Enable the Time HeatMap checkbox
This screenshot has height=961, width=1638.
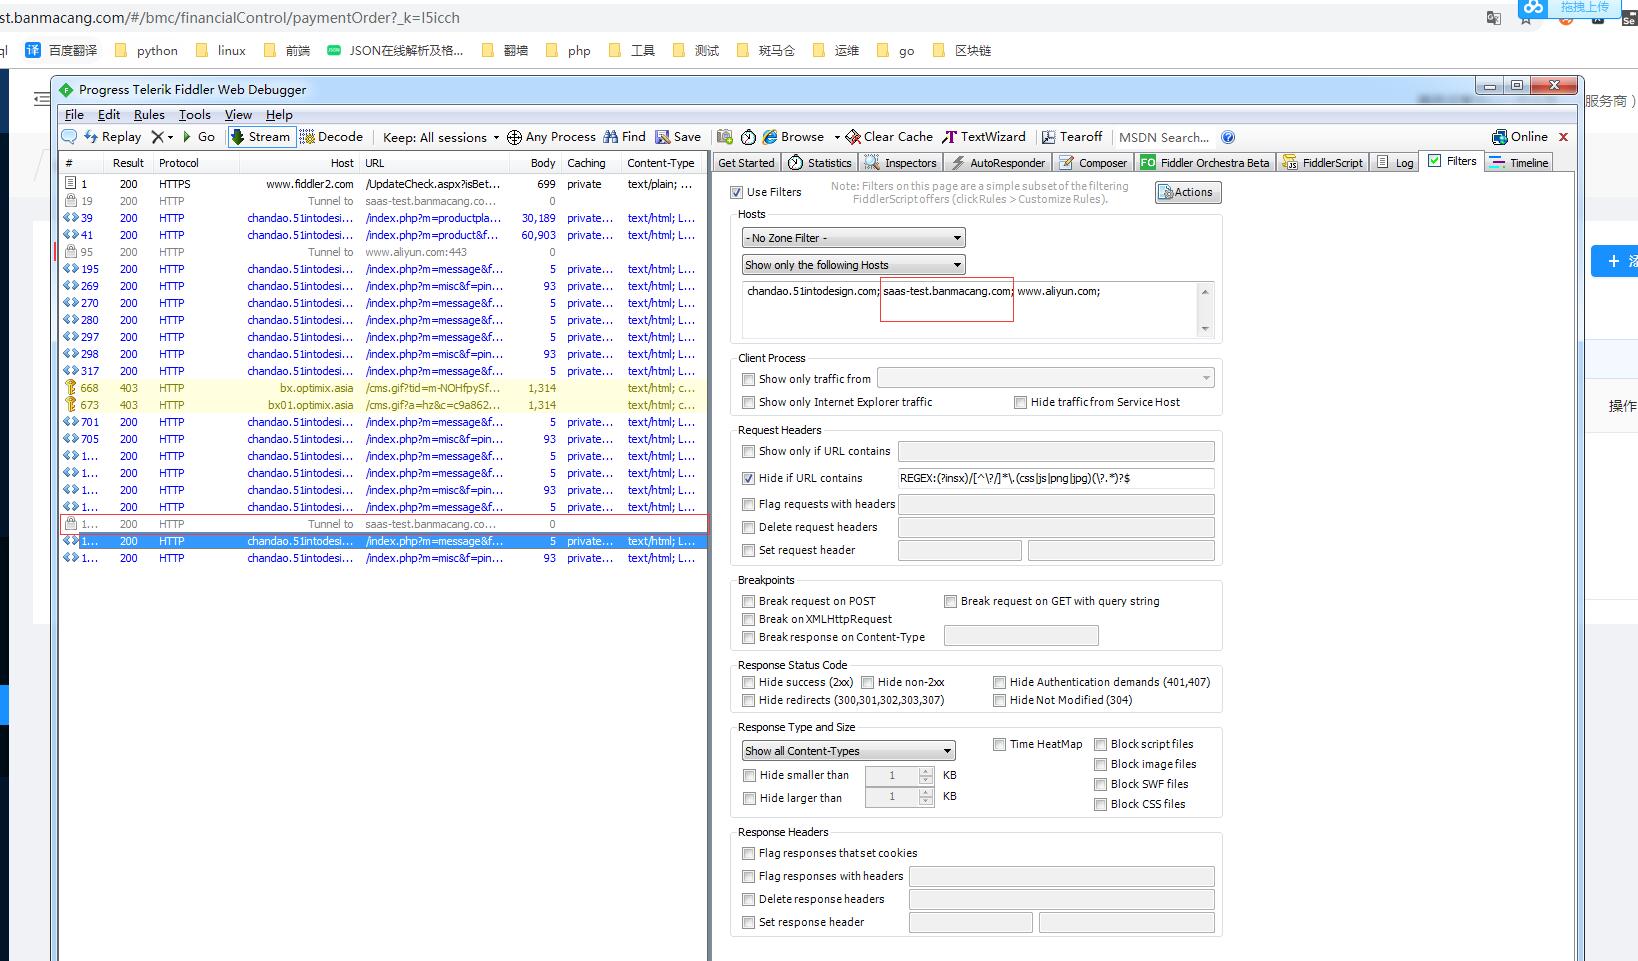click(999, 744)
